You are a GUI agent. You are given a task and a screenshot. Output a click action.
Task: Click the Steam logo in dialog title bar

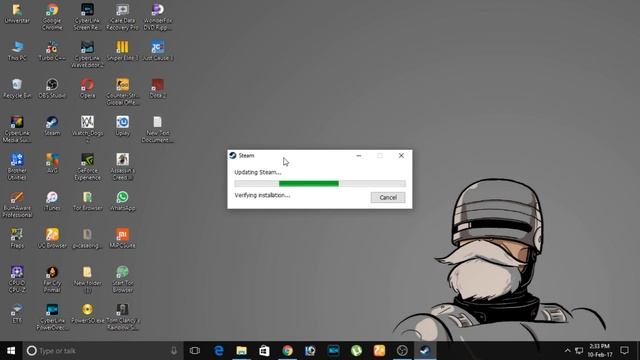233,156
